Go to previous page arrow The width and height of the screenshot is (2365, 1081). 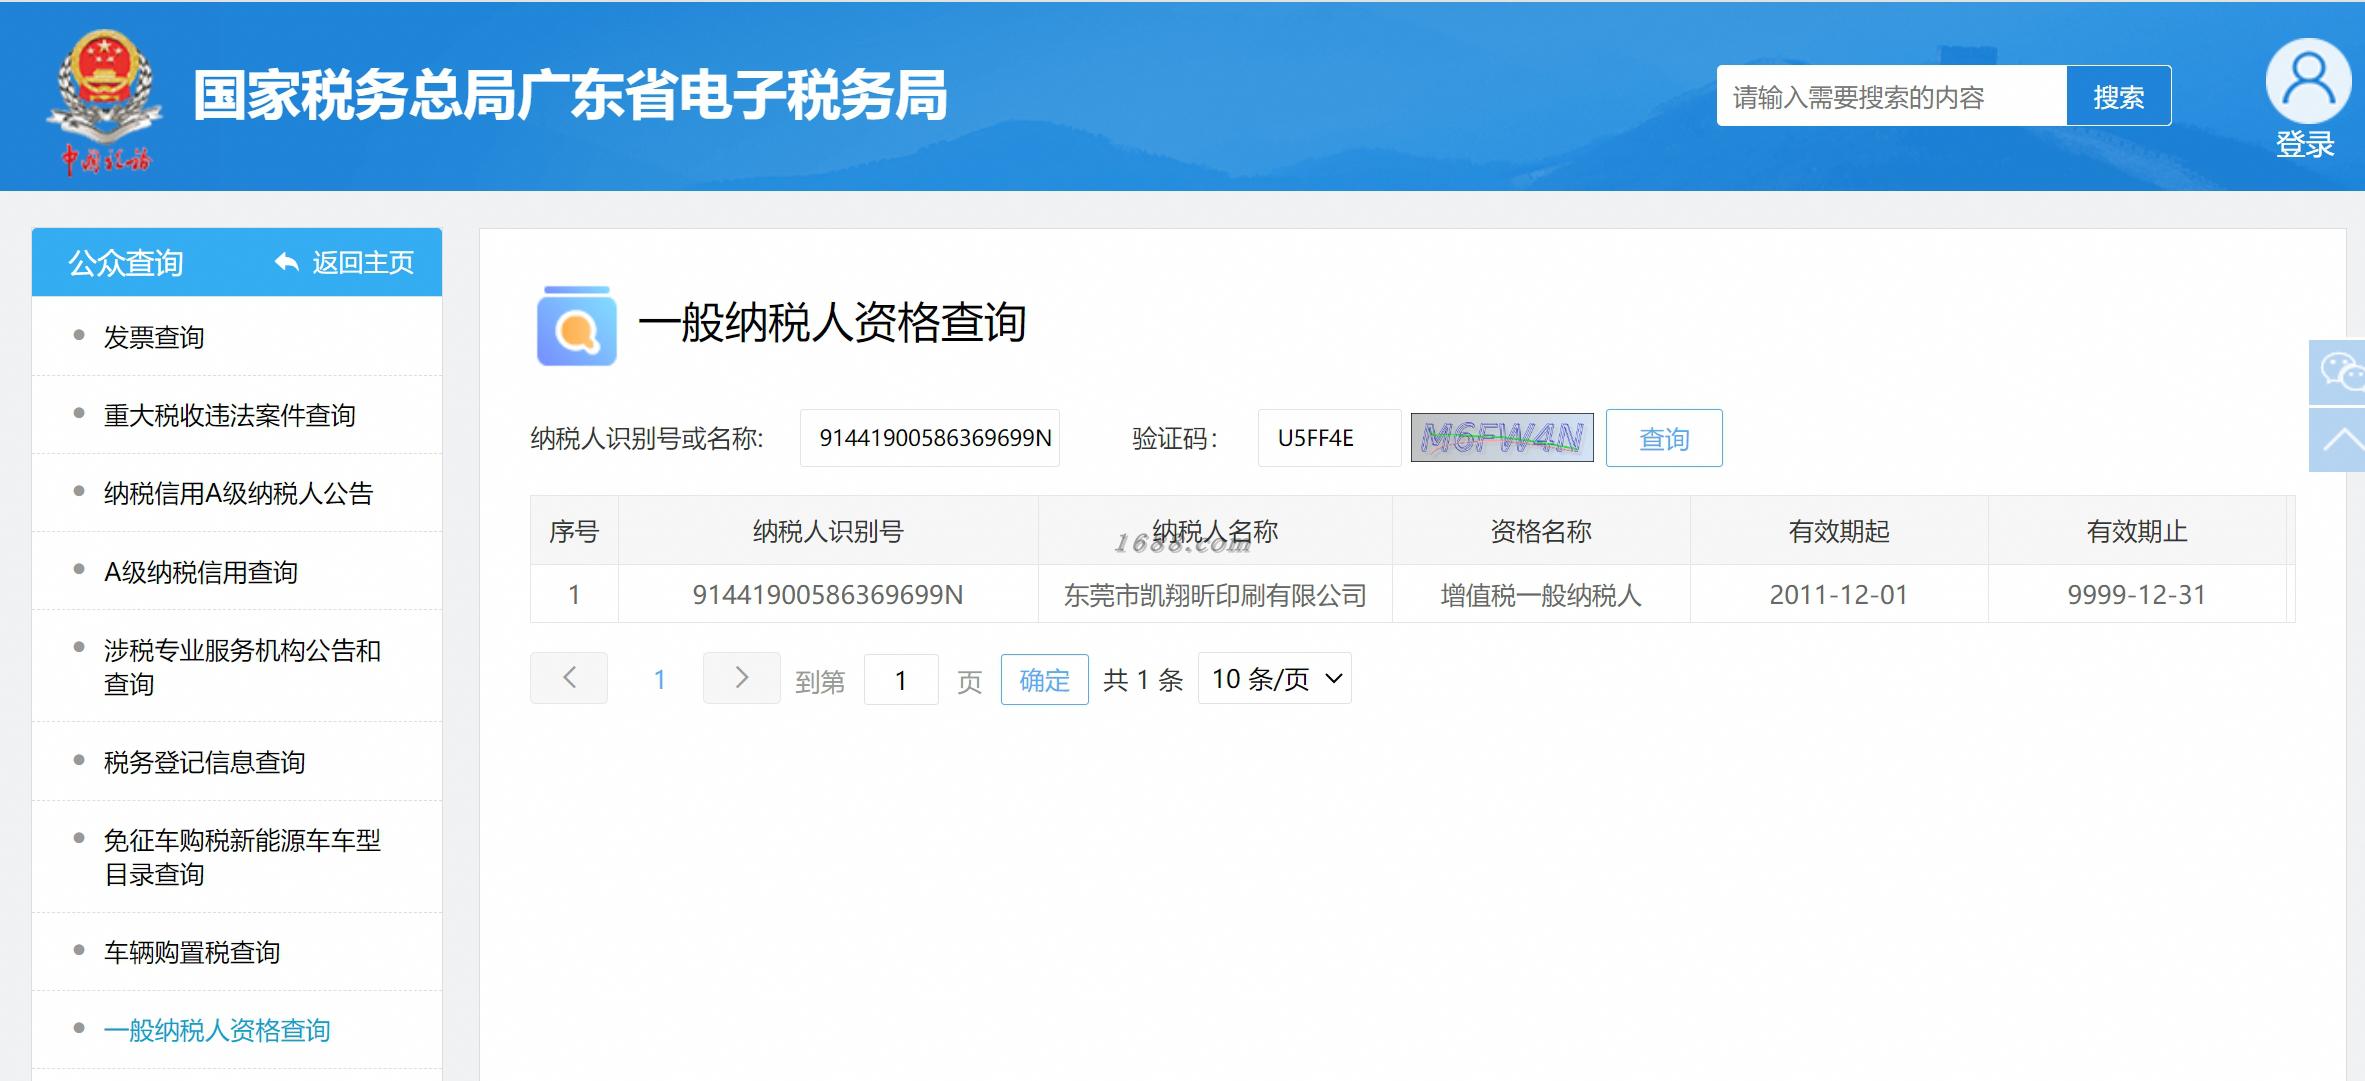click(569, 678)
